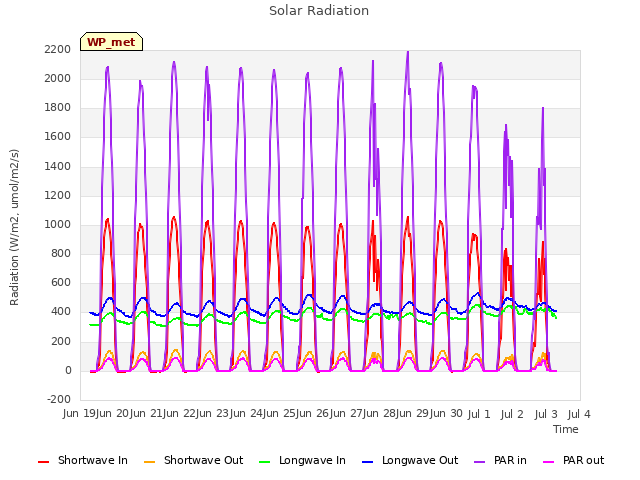This screenshot has height=480, width=640.
Task: Click the 1000 y-axis tick label
Action: 58,224
